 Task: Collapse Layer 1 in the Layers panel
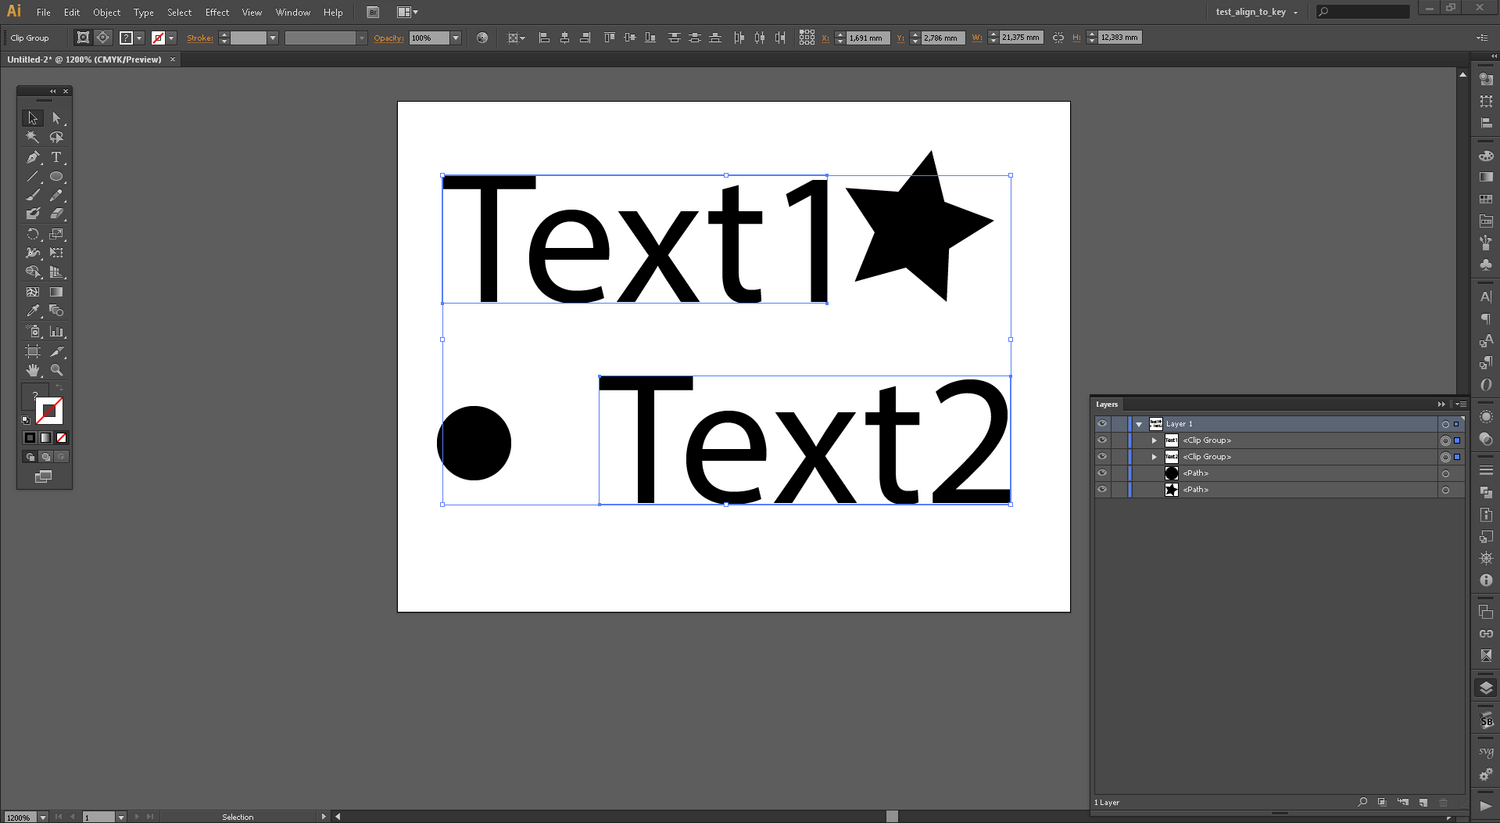(x=1139, y=424)
